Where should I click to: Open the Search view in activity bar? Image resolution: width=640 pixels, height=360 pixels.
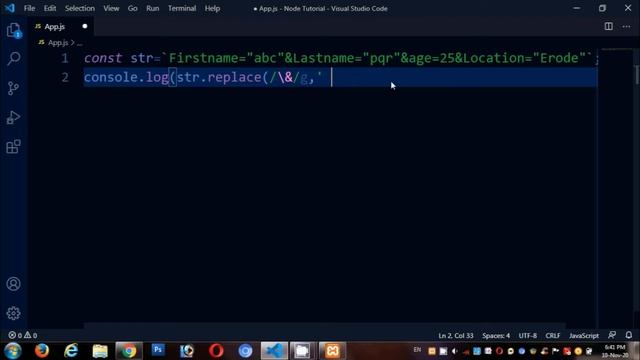click(x=13, y=58)
